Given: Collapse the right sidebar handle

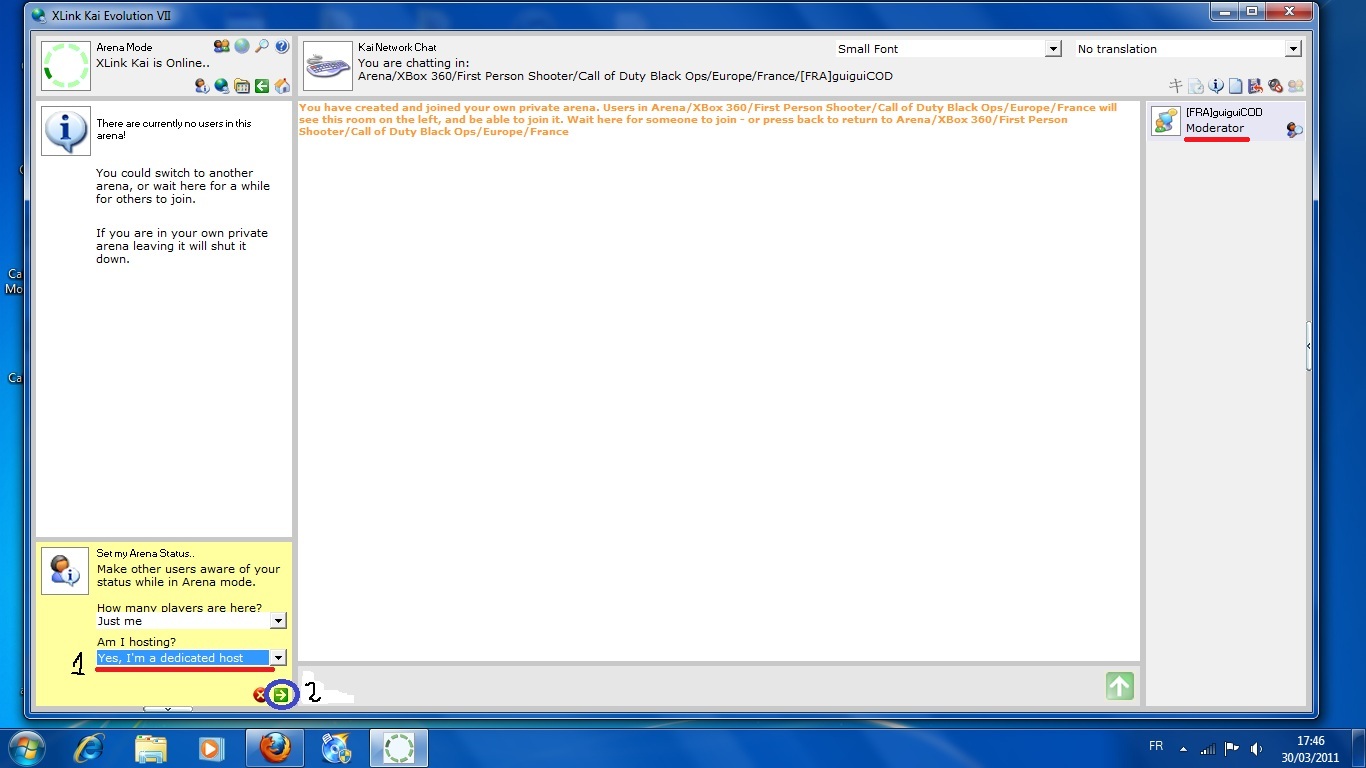Looking at the screenshot, I should [x=1309, y=346].
